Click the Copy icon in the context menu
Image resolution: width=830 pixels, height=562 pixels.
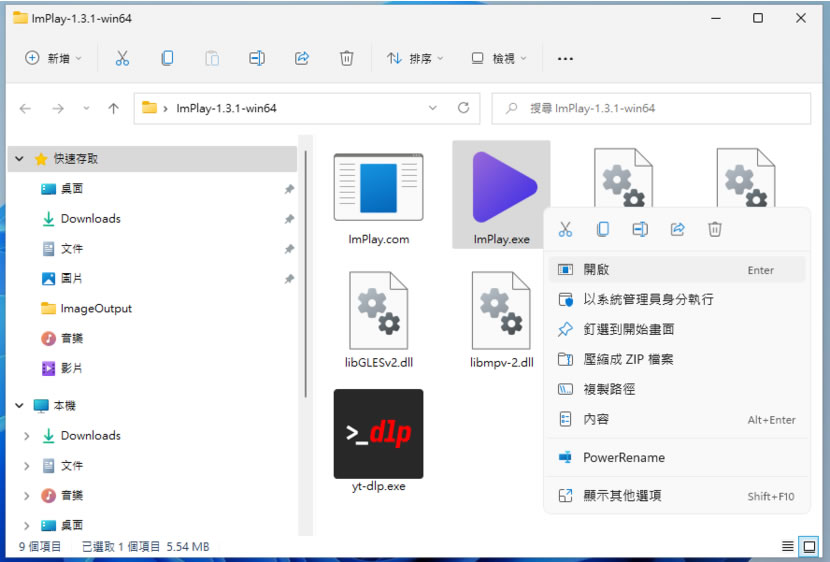click(602, 229)
